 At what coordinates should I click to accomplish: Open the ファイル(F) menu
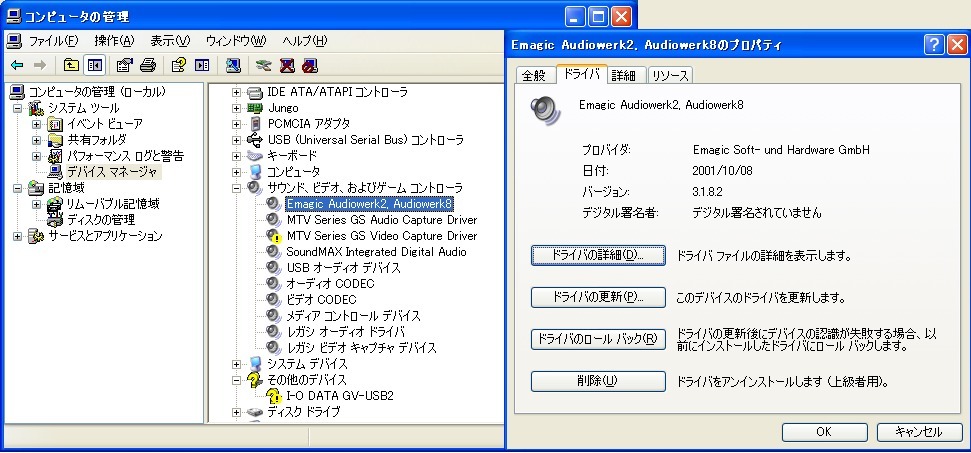[53, 41]
